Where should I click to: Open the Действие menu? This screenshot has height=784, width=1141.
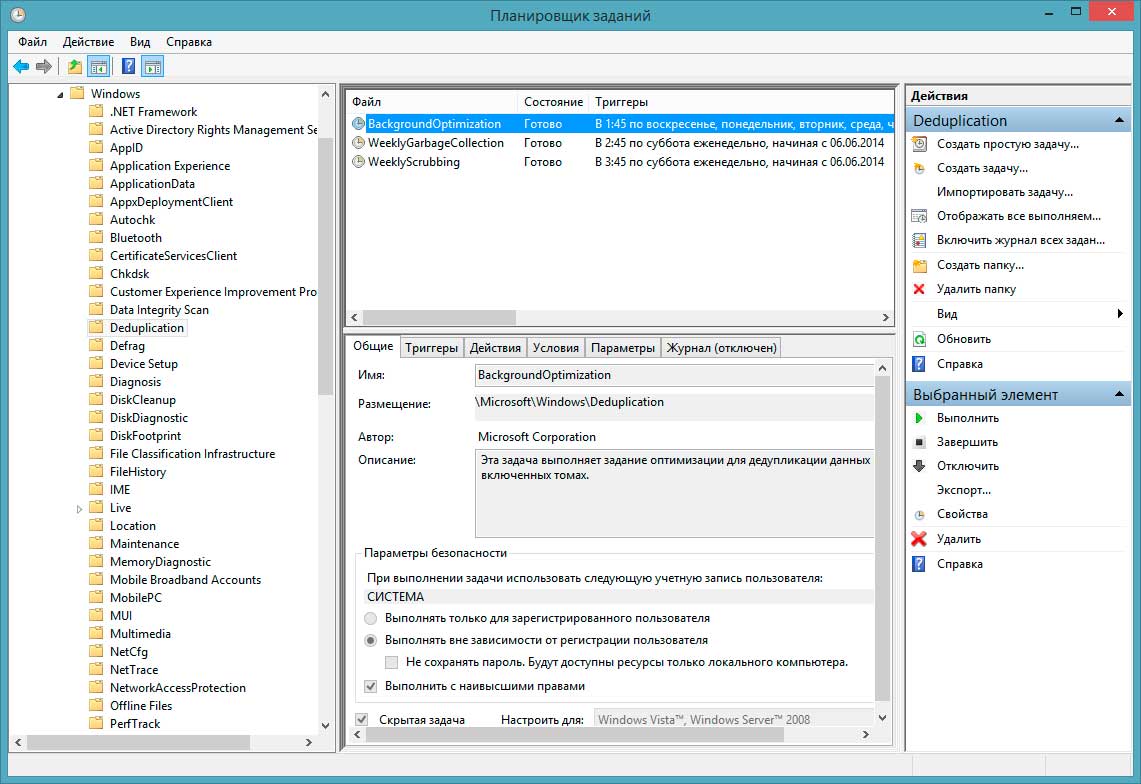click(x=88, y=42)
